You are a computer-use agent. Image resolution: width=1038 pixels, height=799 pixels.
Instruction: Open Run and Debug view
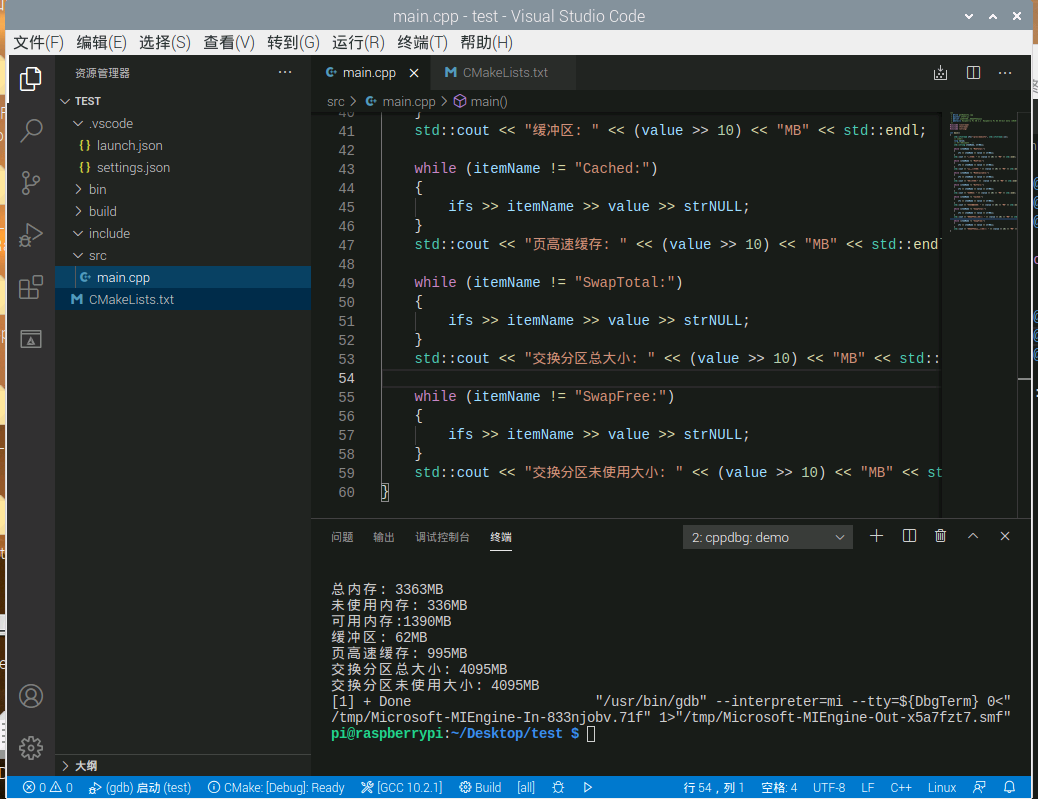coord(30,235)
